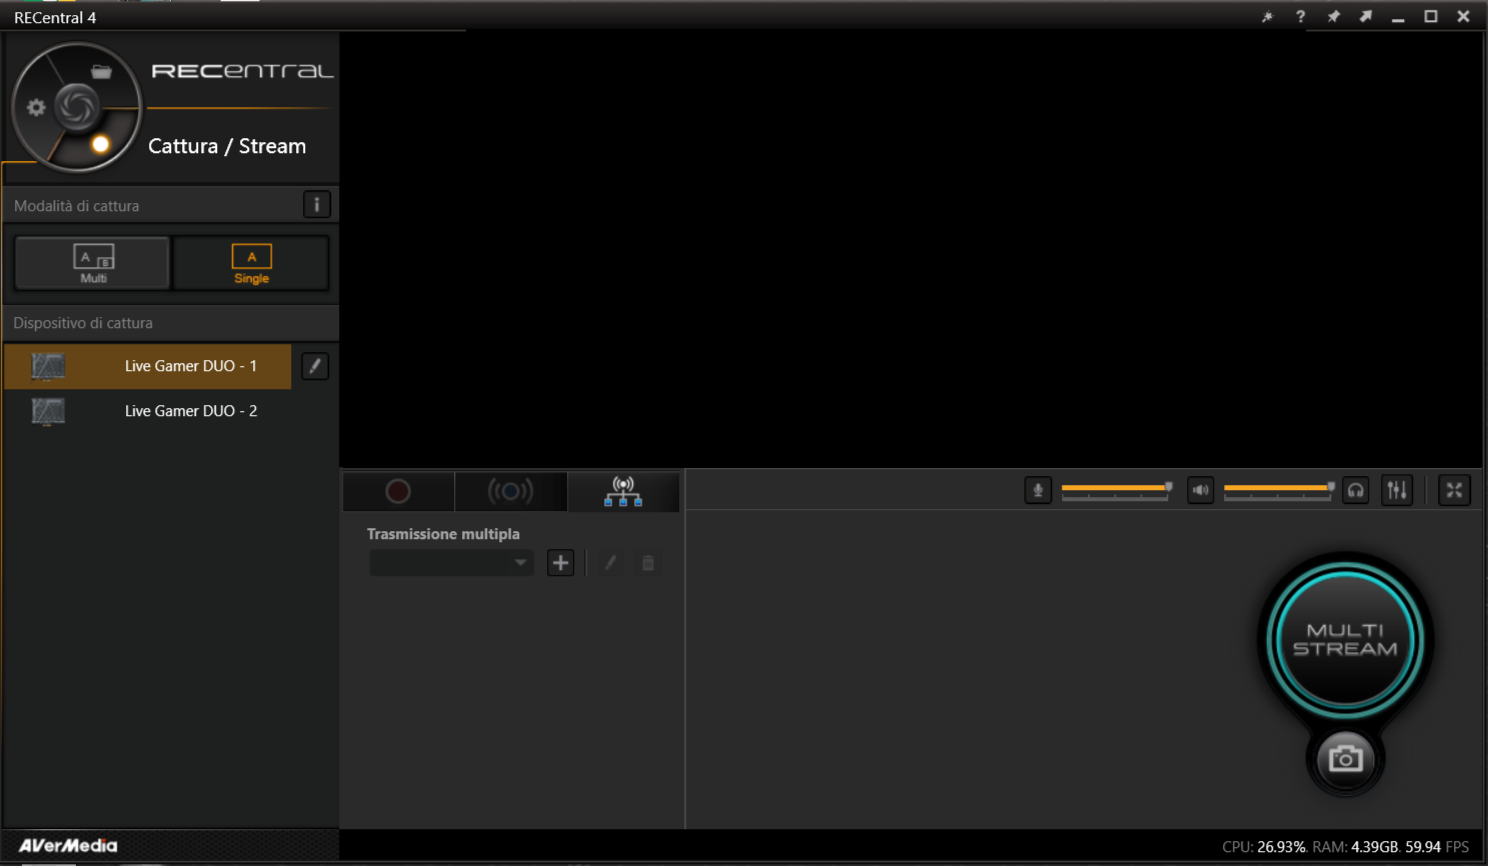1488x866 pixels.
Task: Switch to the Multi-stream network tab
Action: [x=623, y=491]
